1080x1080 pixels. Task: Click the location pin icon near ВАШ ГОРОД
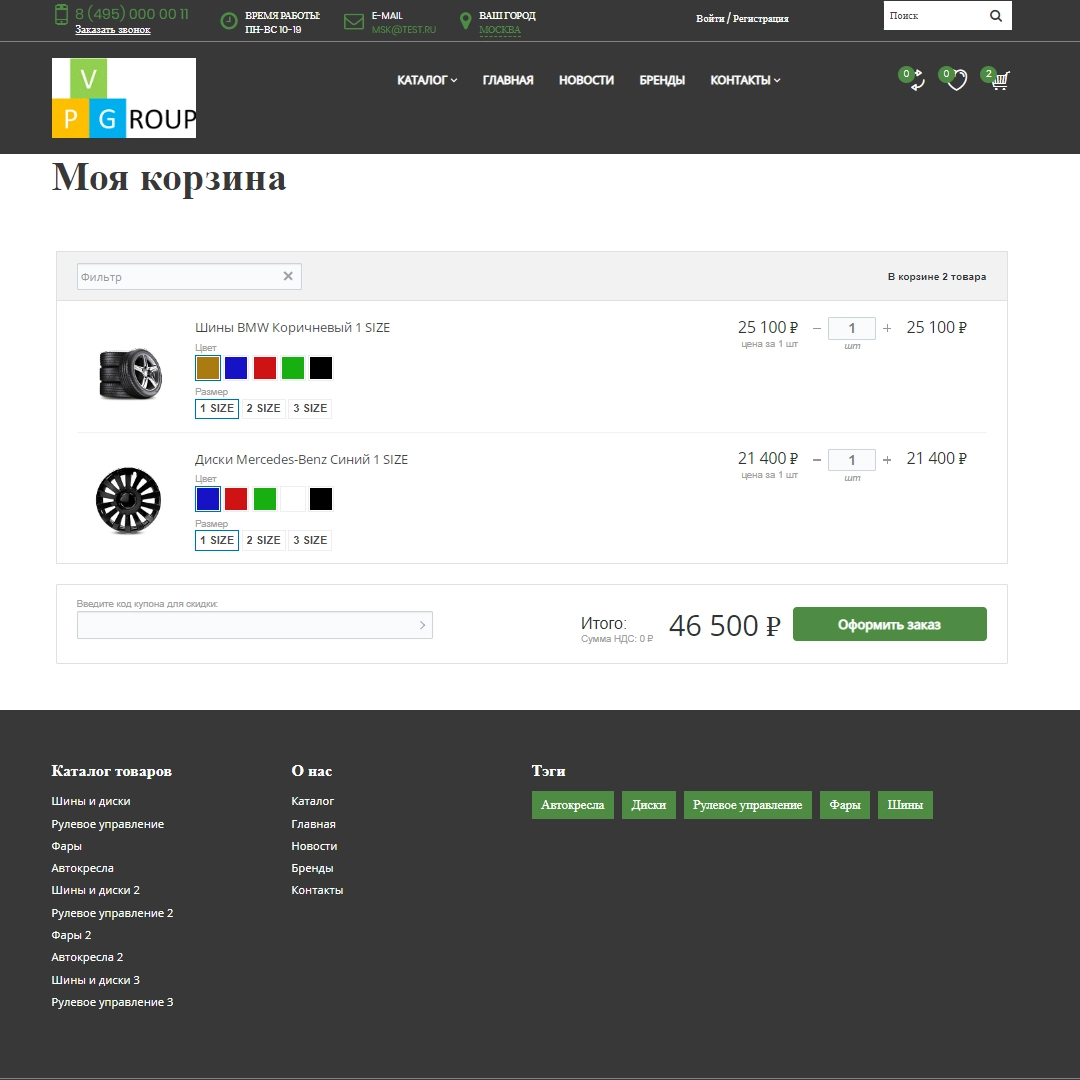point(465,21)
